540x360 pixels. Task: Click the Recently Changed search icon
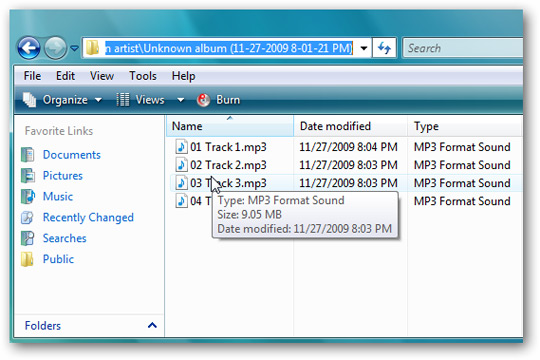coord(28,217)
